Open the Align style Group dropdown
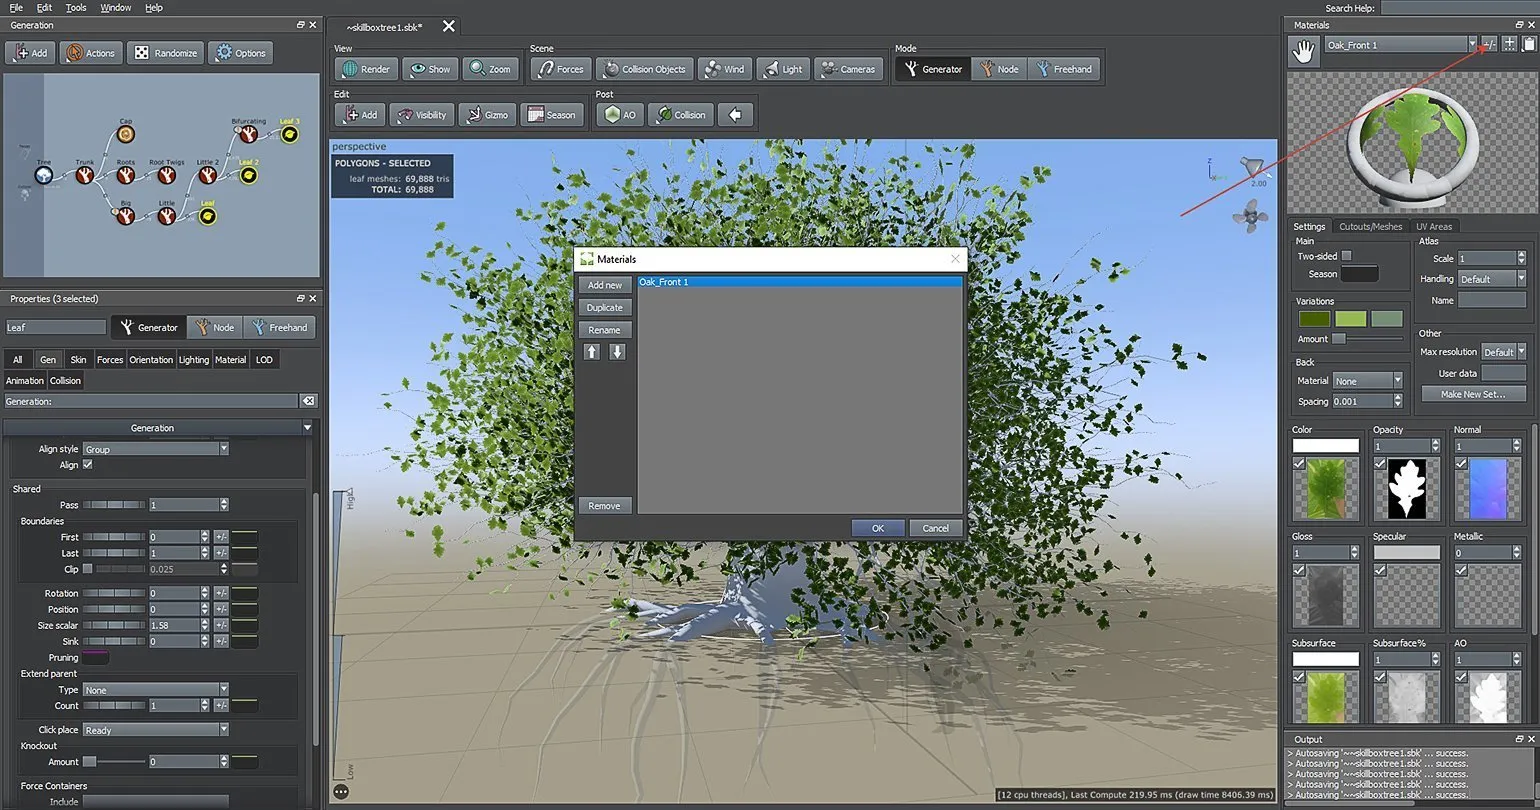The height and width of the screenshot is (810, 1540). [155, 449]
